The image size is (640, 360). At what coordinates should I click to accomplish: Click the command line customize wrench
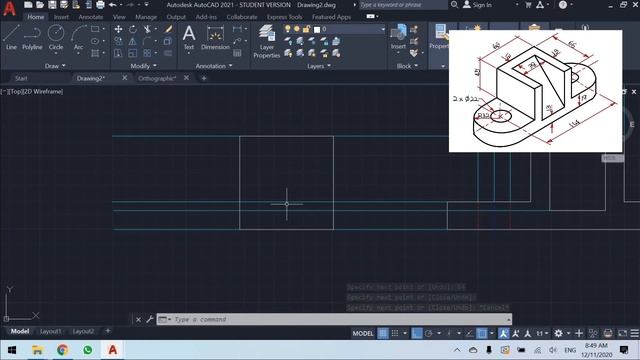tap(149, 319)
